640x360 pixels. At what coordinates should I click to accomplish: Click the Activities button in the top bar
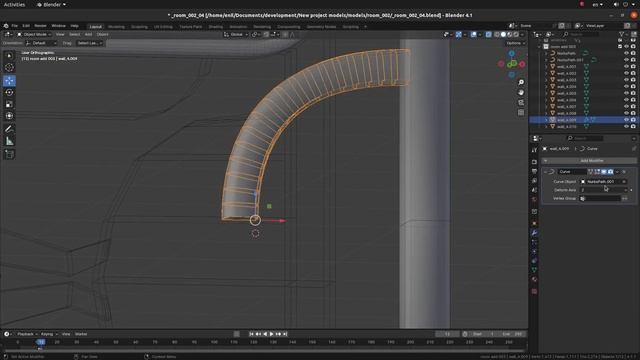click(x=14, y=4)
